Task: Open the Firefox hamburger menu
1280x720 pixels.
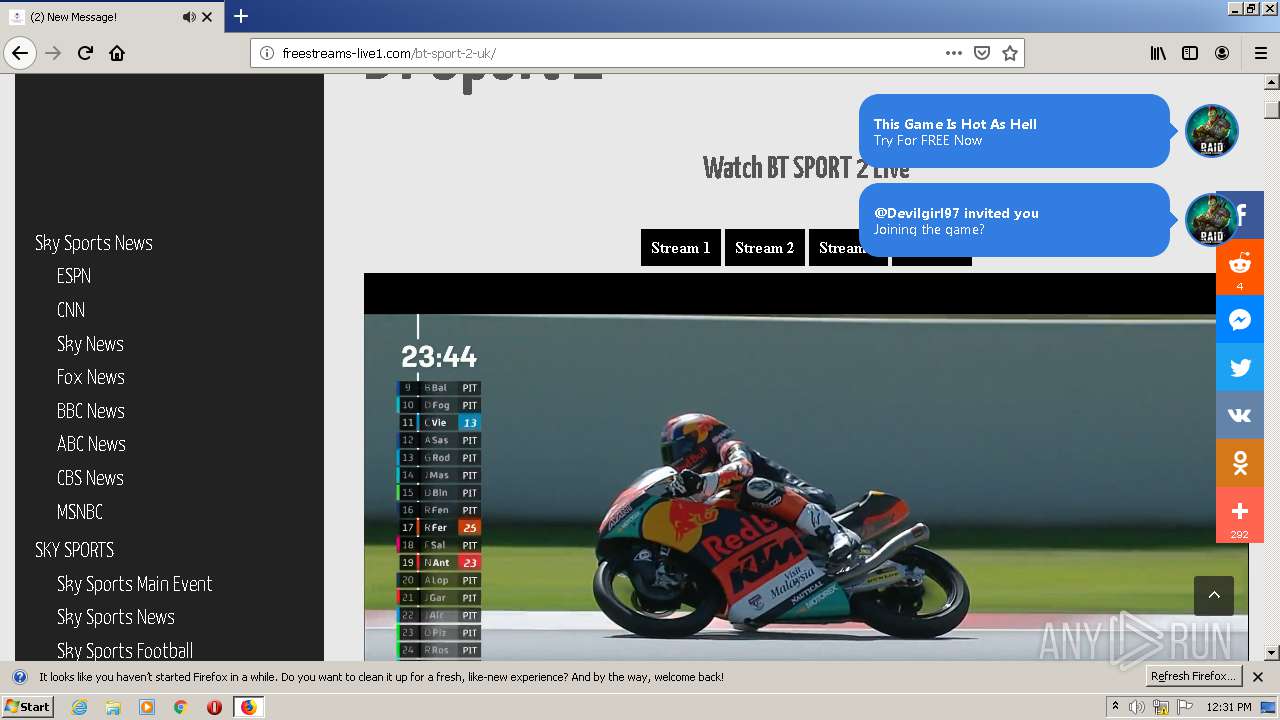Action: click(1261, 53)
